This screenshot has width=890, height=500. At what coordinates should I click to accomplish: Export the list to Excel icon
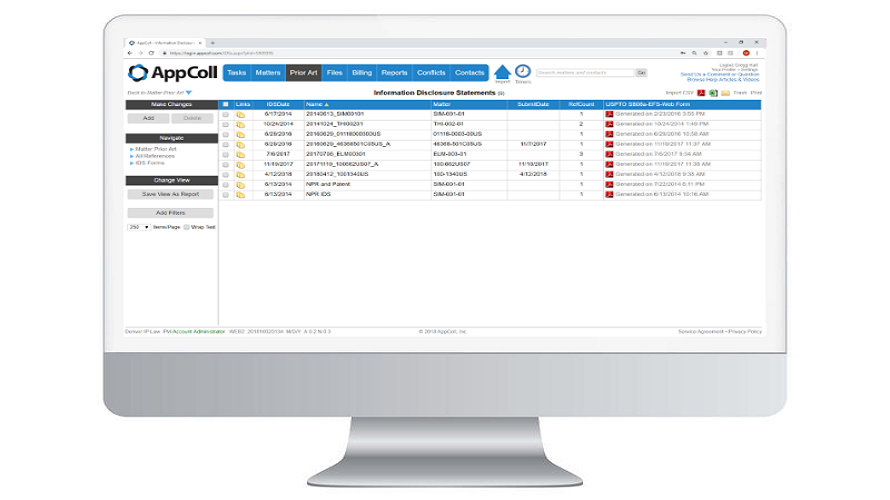pos(713,93)
